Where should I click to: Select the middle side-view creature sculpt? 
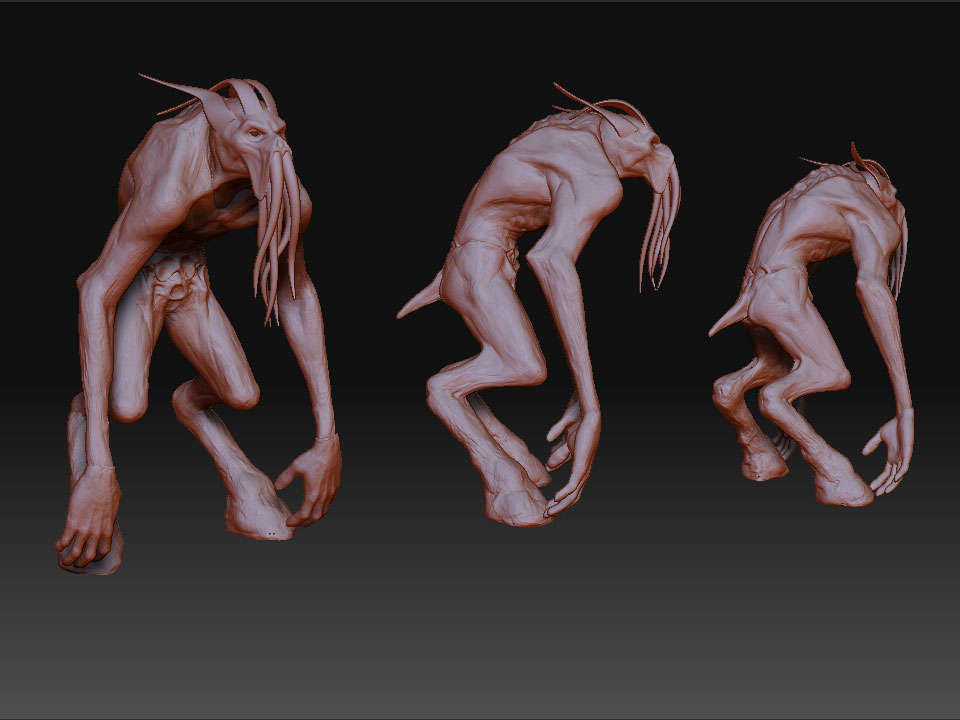click(x=539, y=304)
